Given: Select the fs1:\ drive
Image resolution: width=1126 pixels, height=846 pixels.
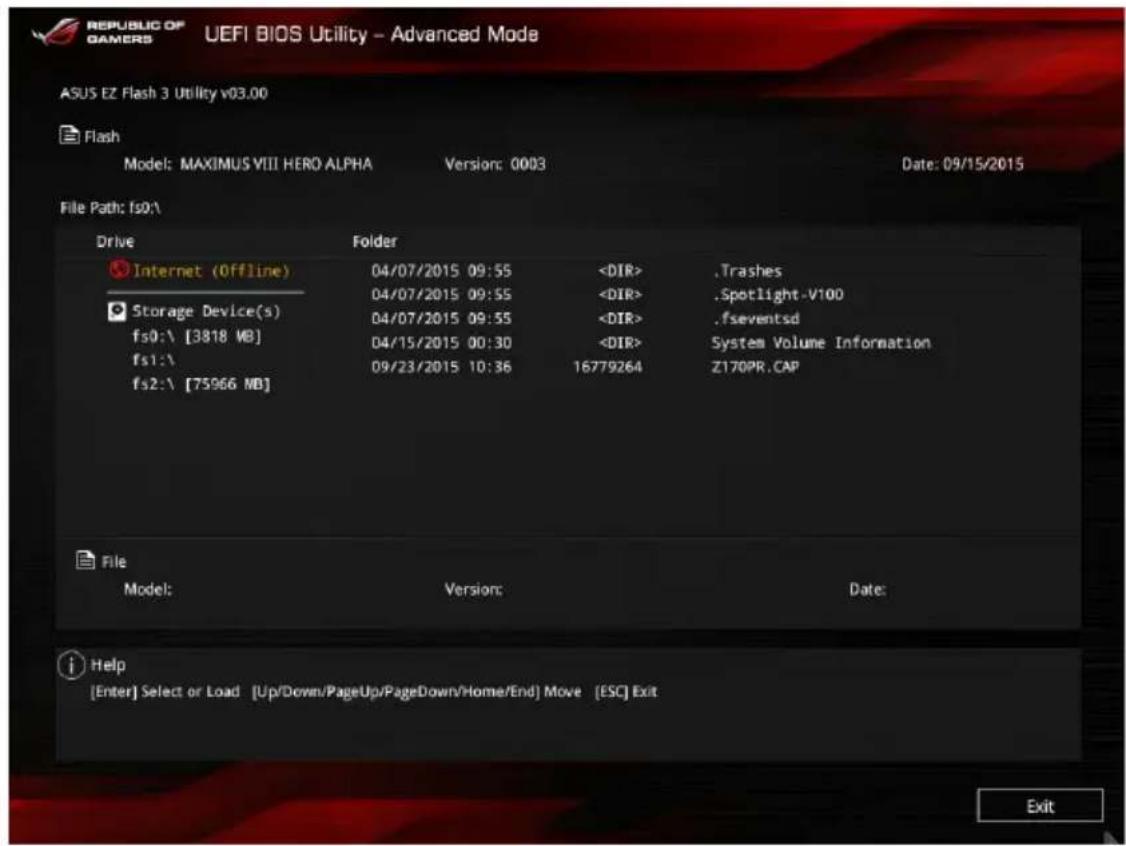Looking at the screenshot, I should 153,360.
